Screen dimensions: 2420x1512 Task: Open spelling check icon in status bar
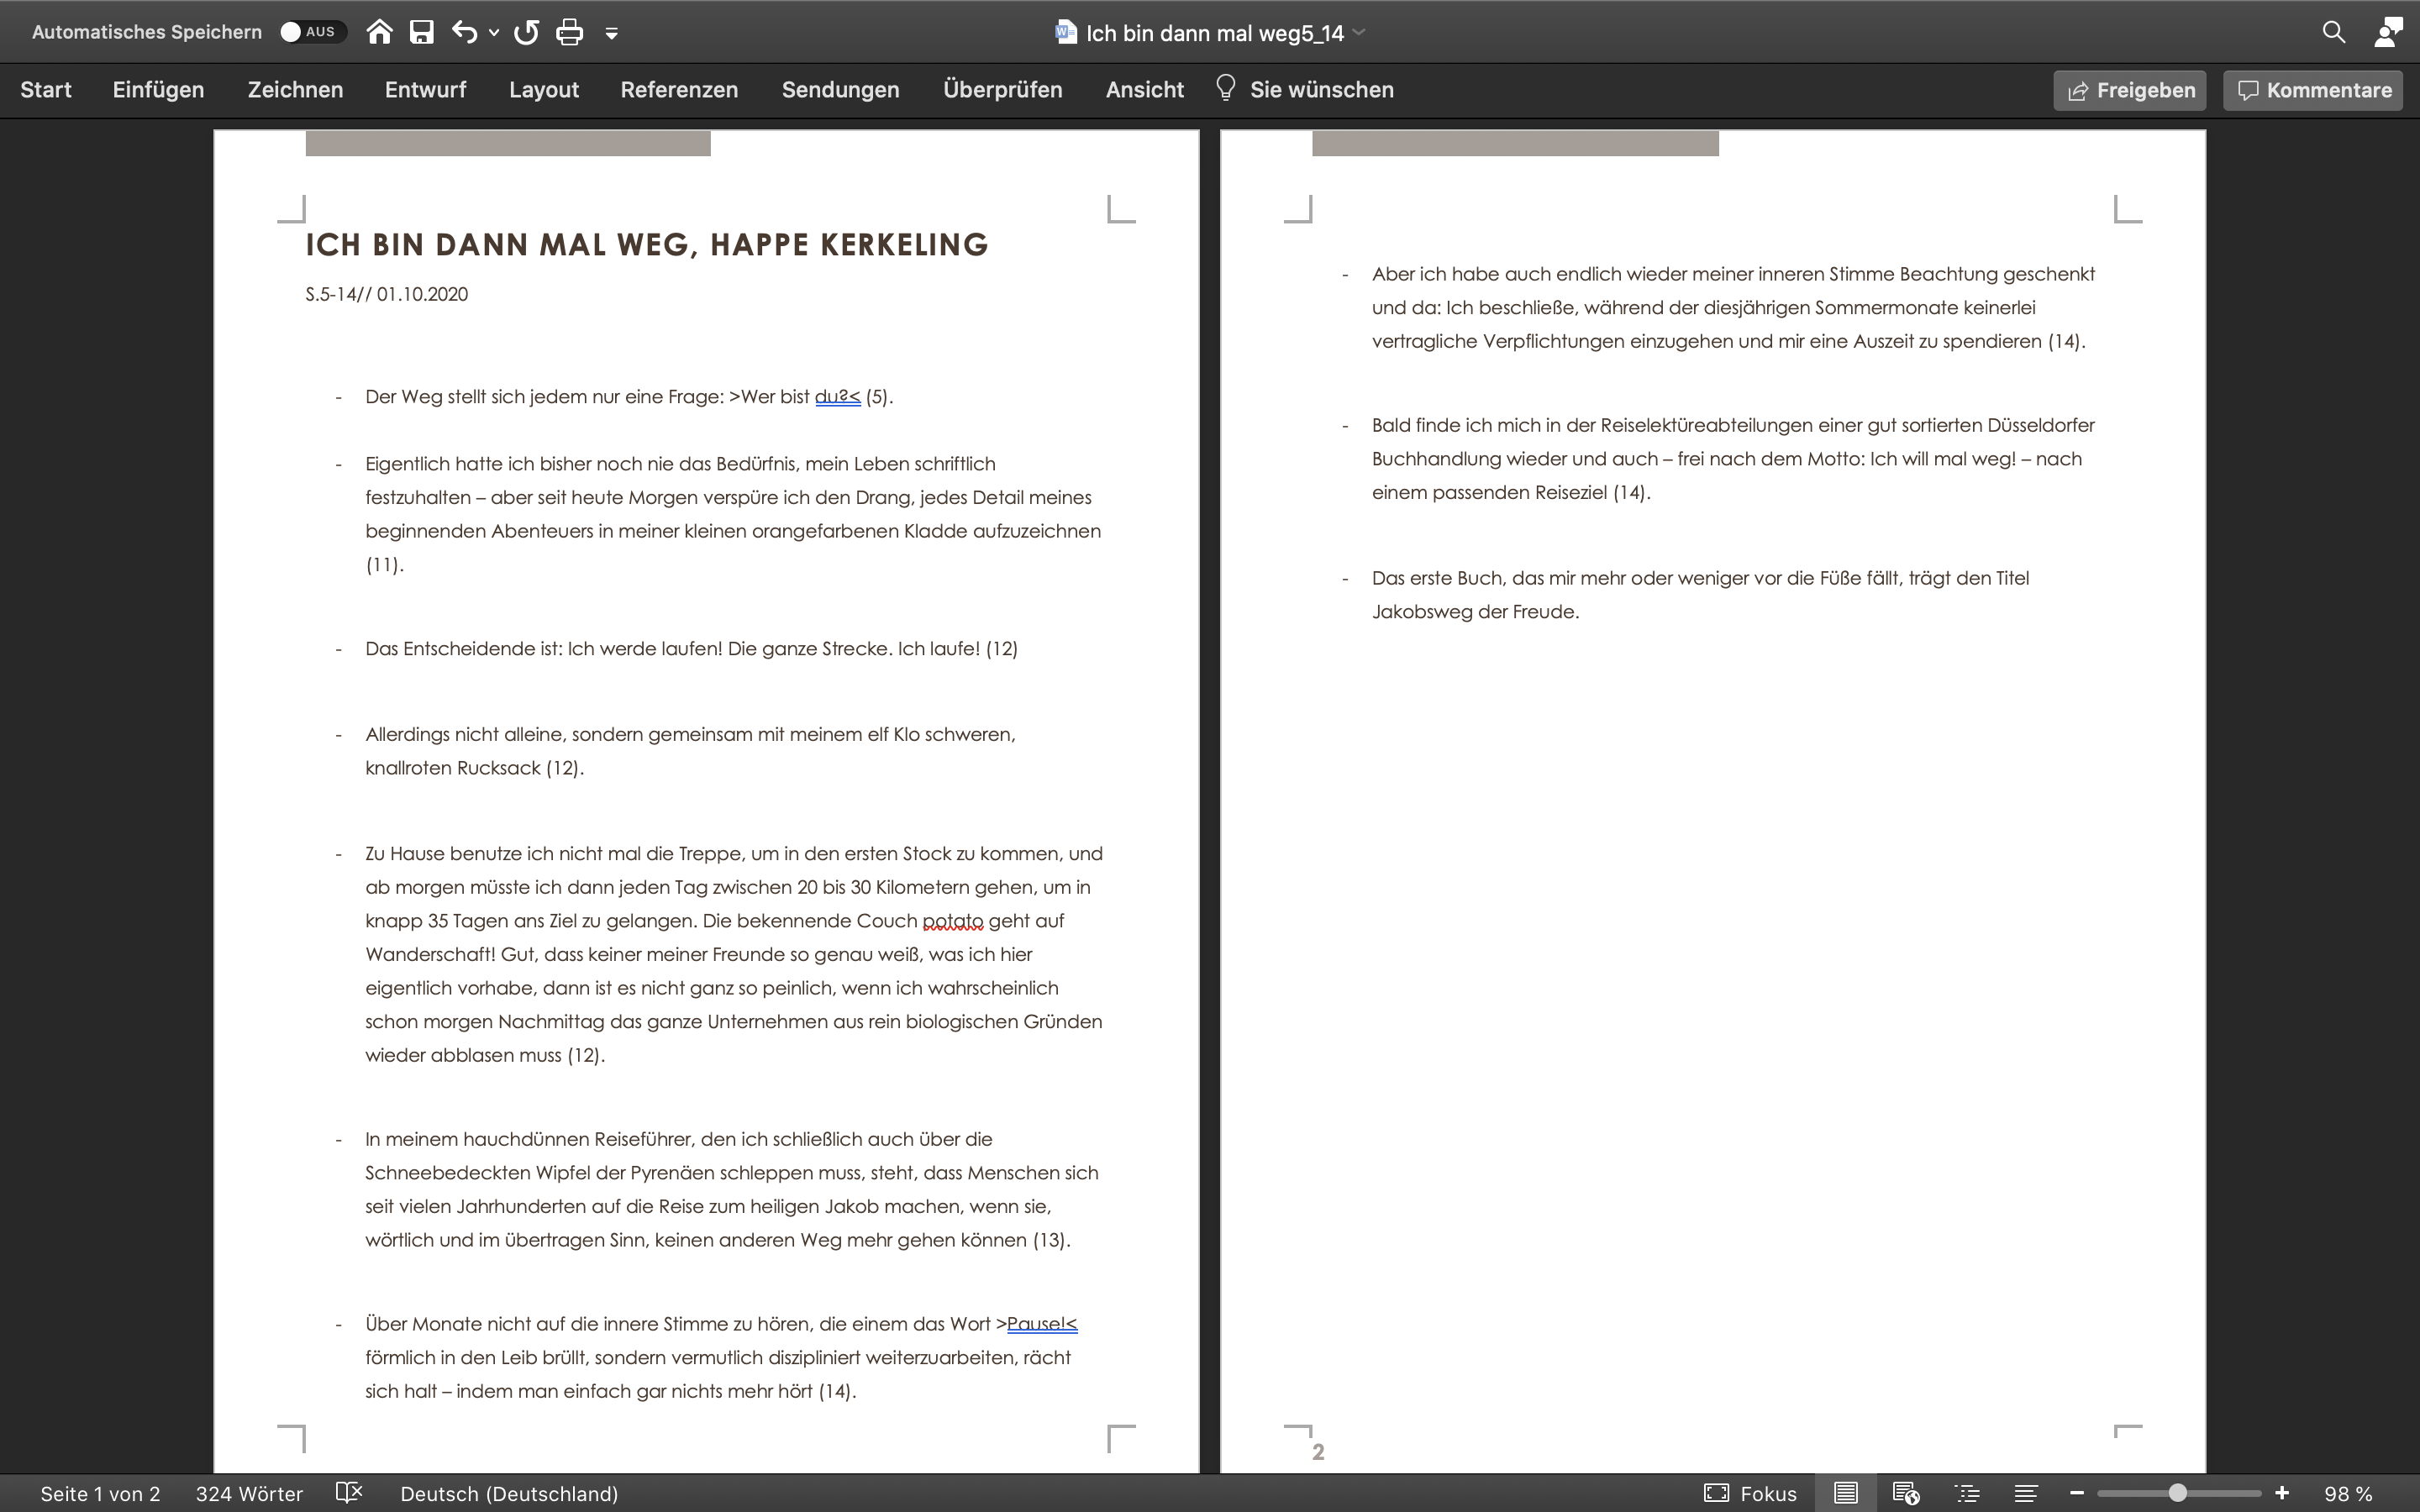[349, 1493]
